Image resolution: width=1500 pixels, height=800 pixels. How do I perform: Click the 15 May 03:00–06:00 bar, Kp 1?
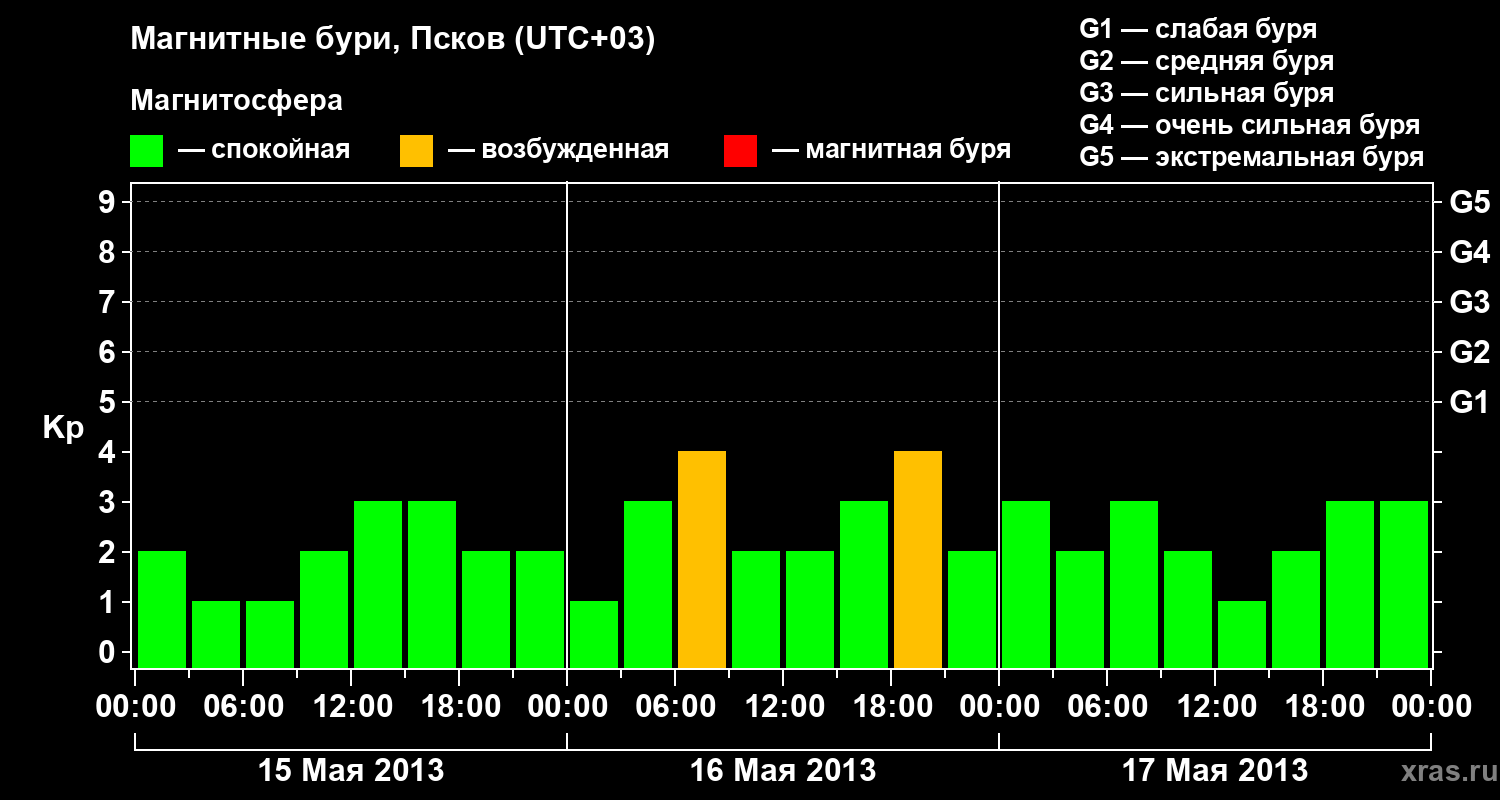click(x=216, y=635)
